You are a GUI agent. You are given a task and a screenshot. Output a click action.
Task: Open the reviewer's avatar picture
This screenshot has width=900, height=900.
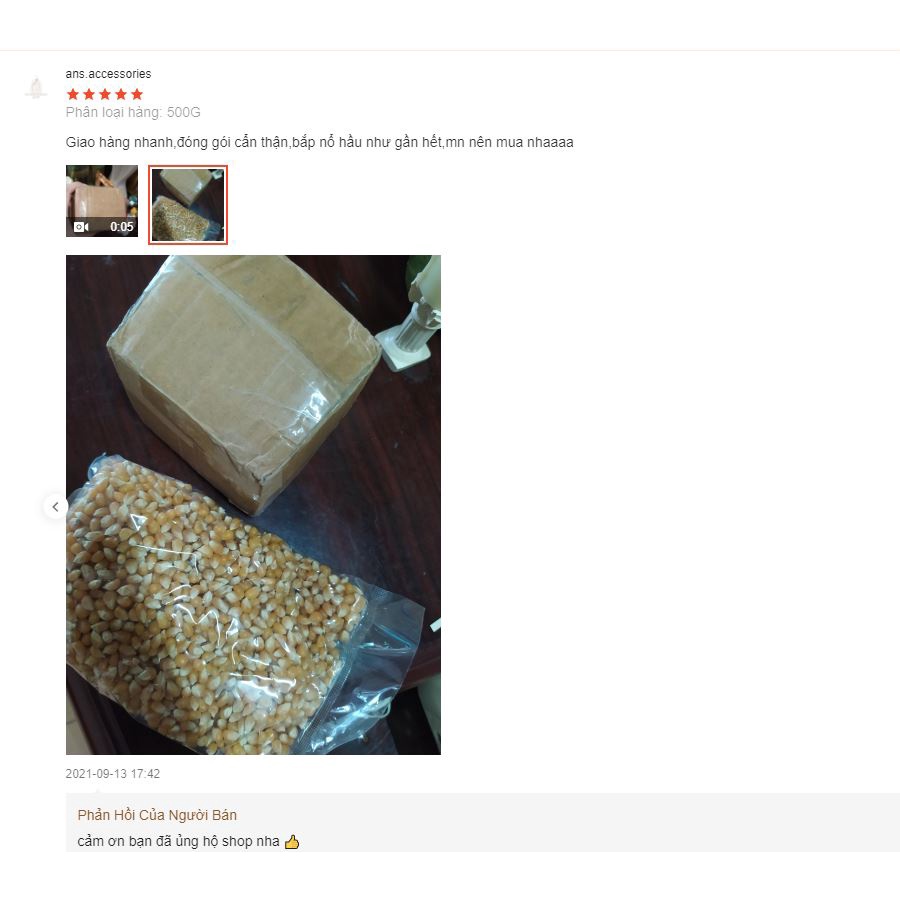pos(36,88)
